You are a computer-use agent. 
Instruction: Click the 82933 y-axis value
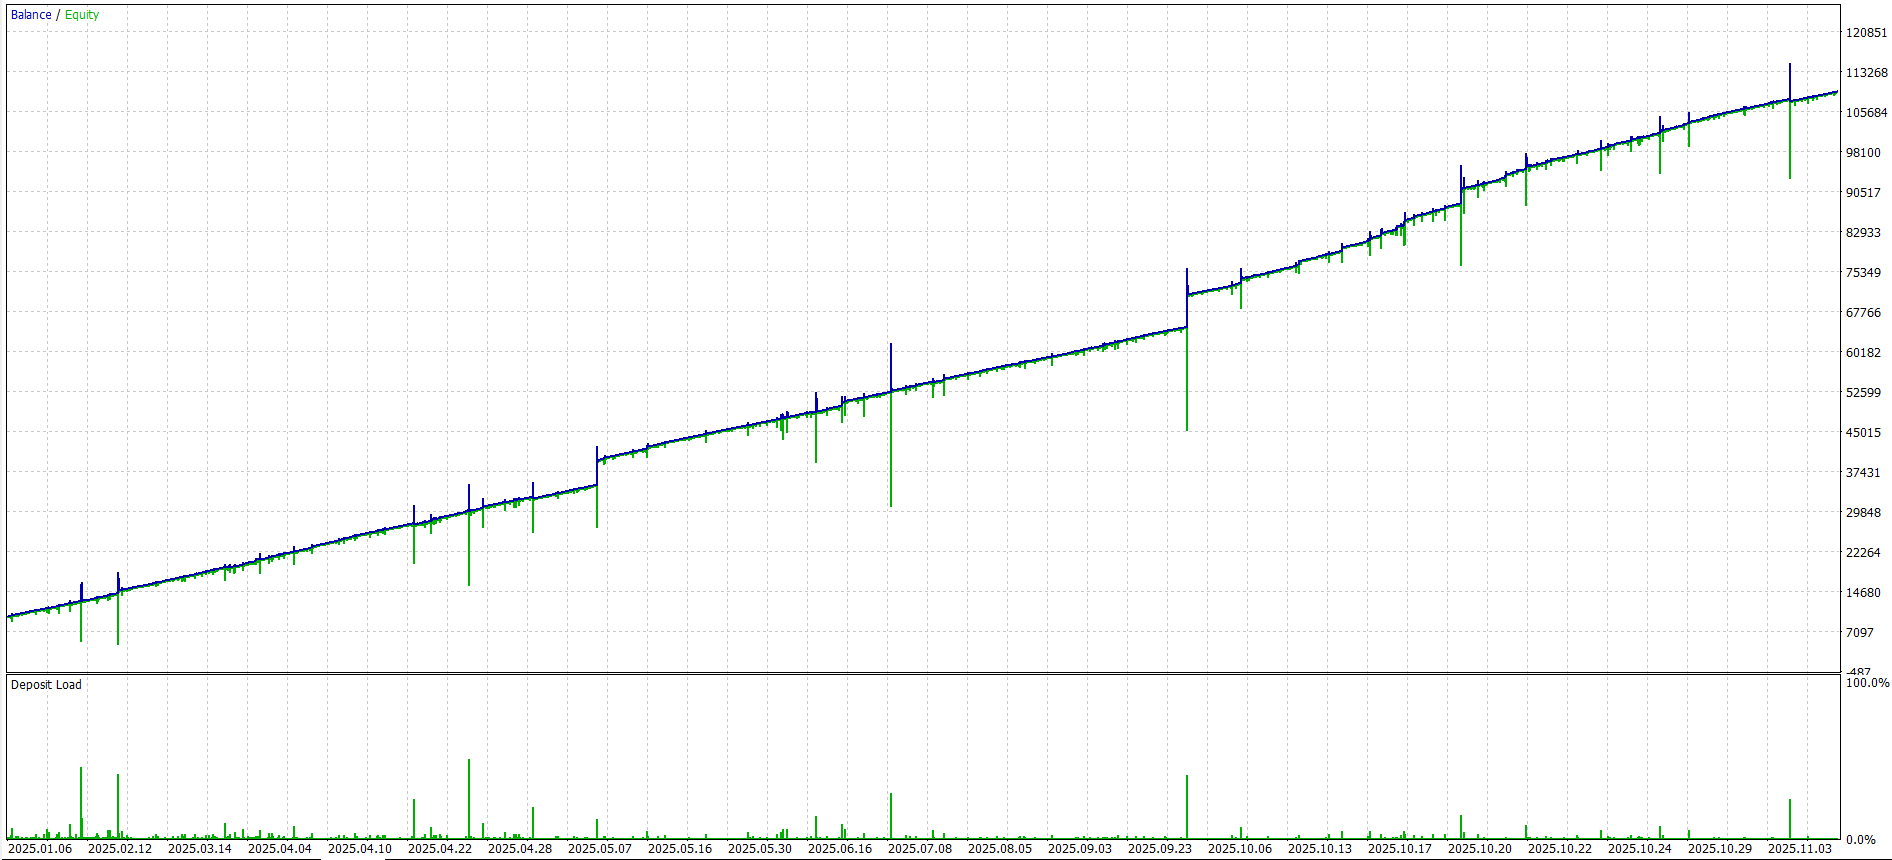point(1863,233)
